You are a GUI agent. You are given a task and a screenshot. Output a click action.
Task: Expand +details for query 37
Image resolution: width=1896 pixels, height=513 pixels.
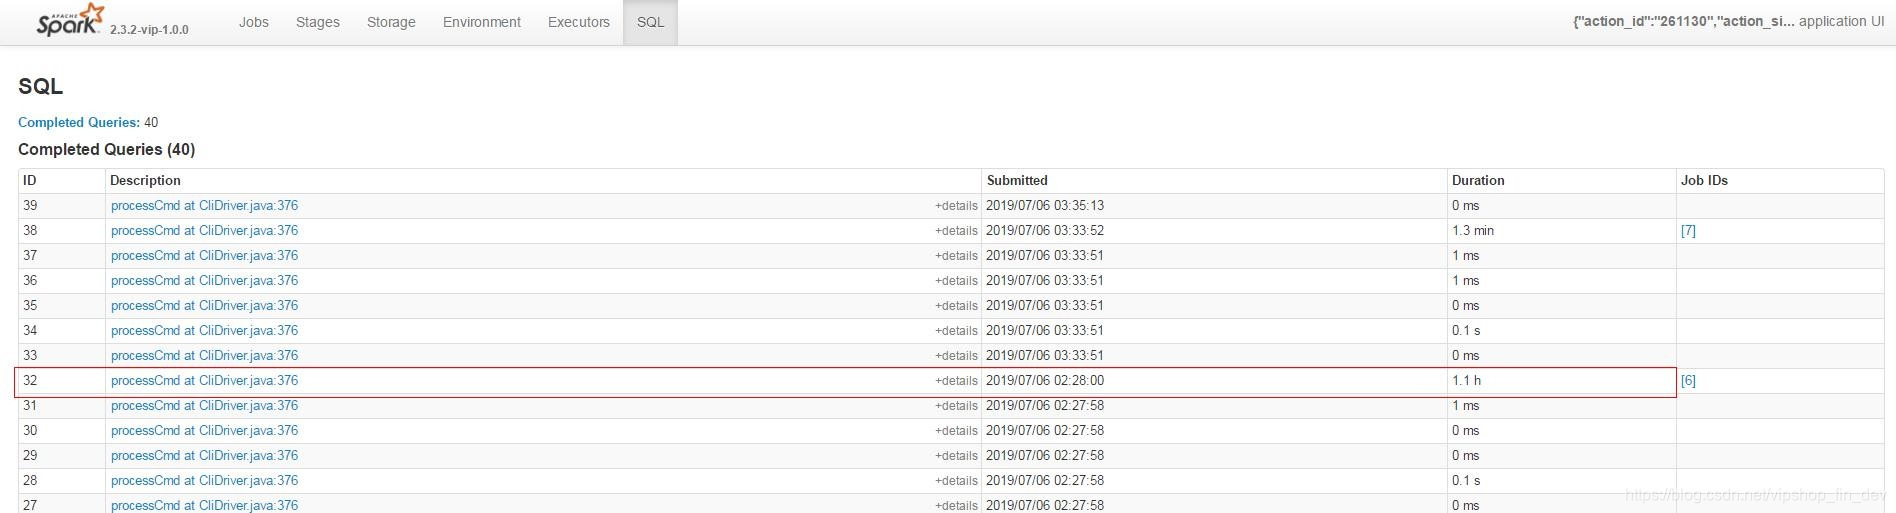click(x=956, y=256)
